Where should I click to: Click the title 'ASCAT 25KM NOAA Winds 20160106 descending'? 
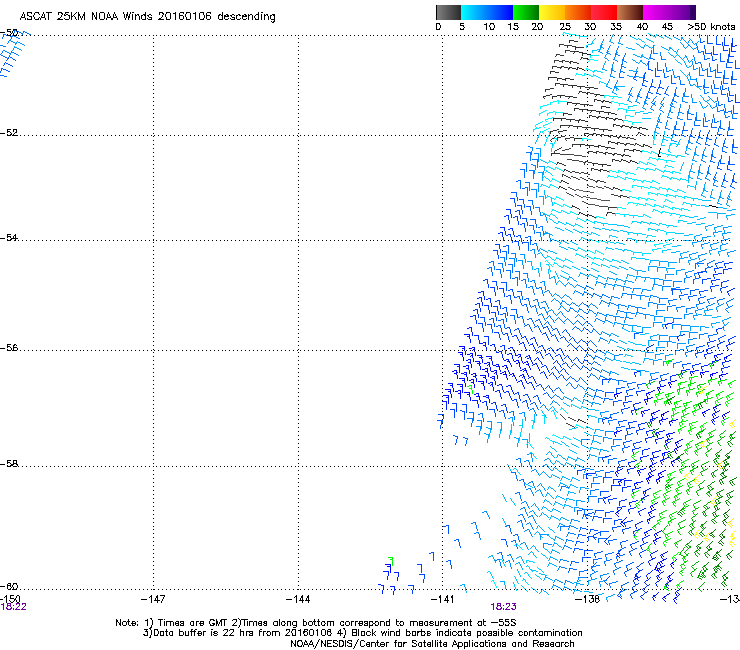148,17
